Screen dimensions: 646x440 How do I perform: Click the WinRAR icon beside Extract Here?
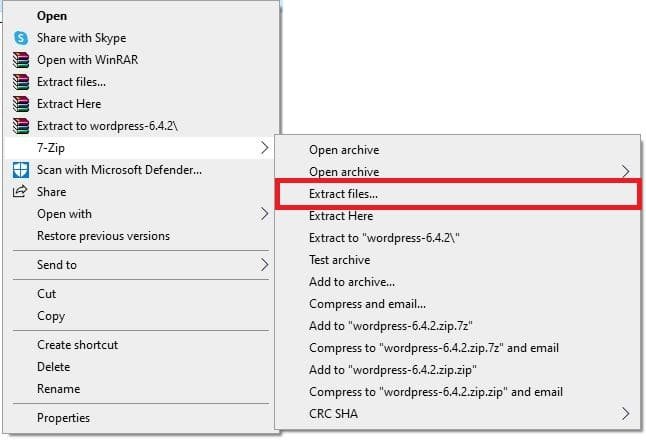pos(20,104)
